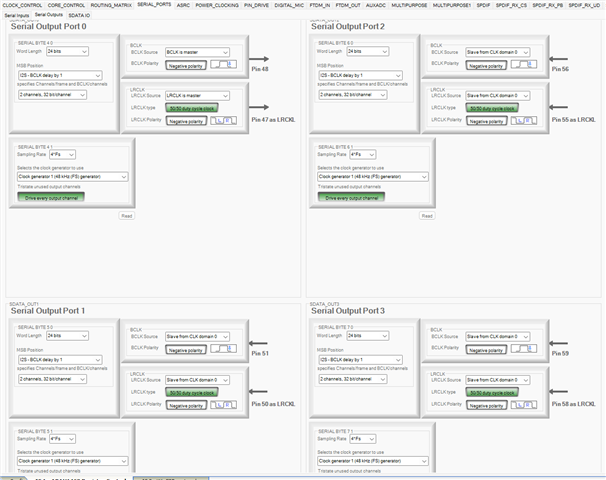Open LRCLK Source dropdown in Serial Output Port 1
The image size is (606, 480).
point(197,380)
